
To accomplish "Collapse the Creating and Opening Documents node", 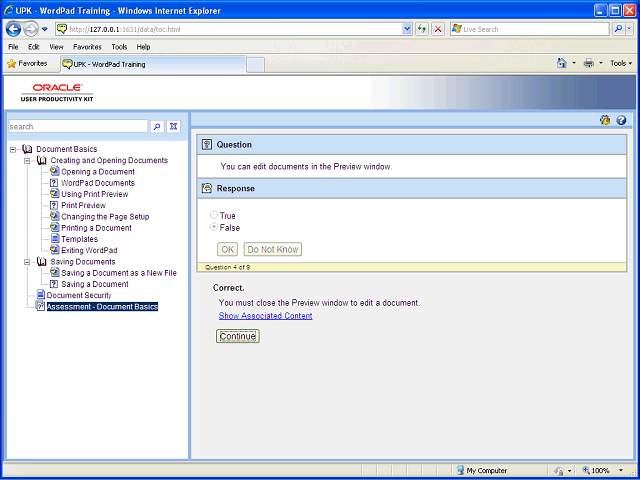I will tap(27, 161).
